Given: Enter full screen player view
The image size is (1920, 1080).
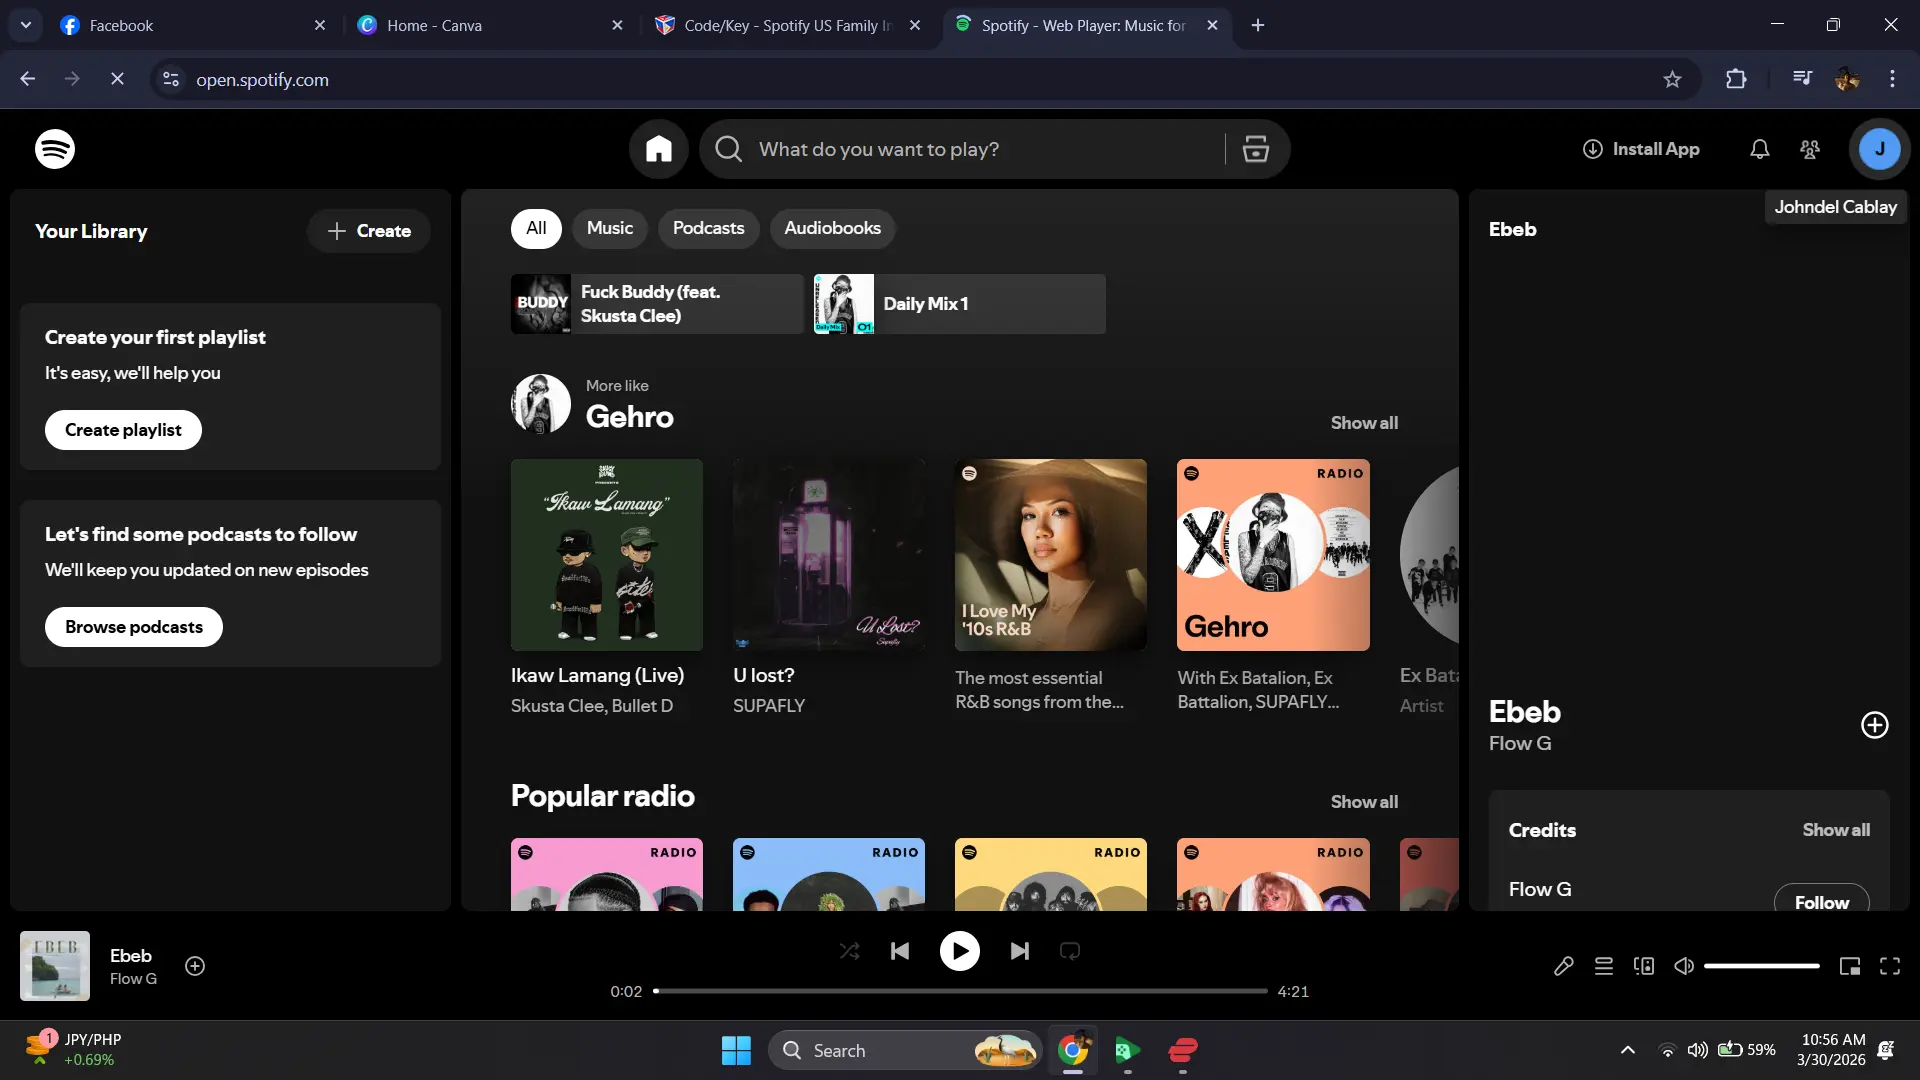Looking at the screenshot, I should coord(1890,966).
